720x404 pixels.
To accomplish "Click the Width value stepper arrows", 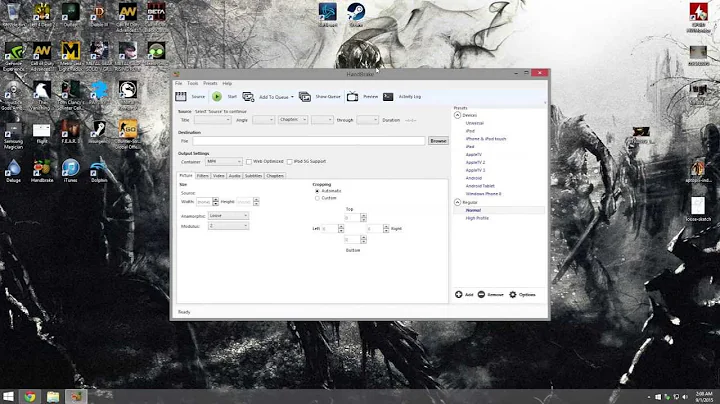I will [215, 202].
